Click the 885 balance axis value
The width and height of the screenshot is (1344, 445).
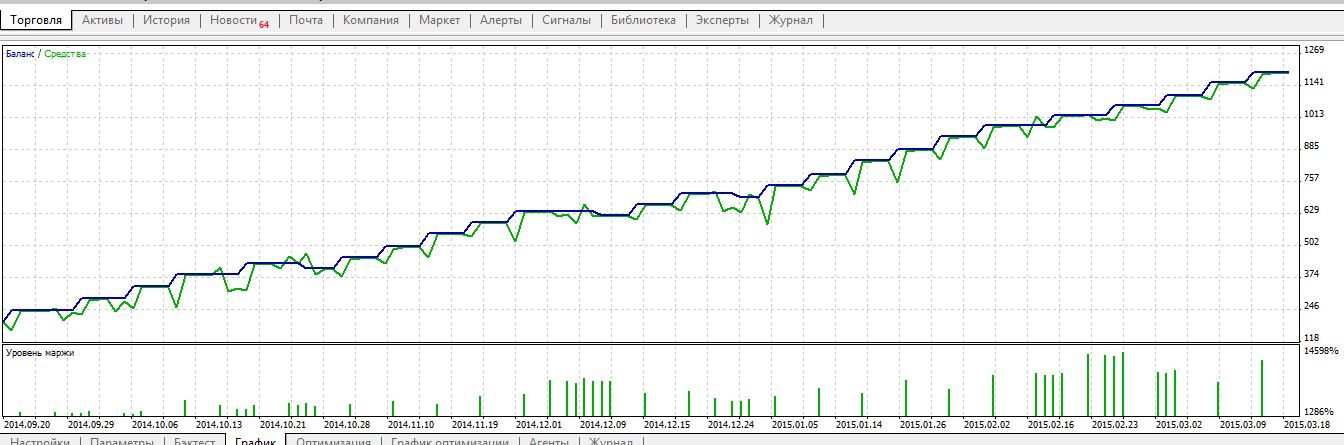1313,146
